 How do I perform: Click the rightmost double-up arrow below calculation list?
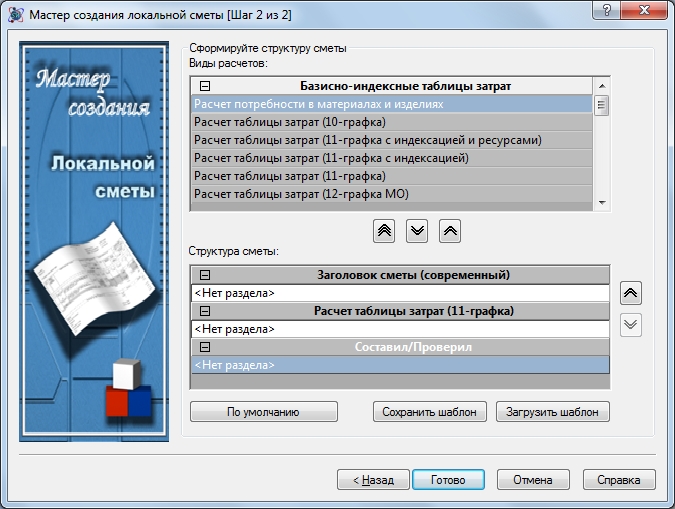pos(450,230)
